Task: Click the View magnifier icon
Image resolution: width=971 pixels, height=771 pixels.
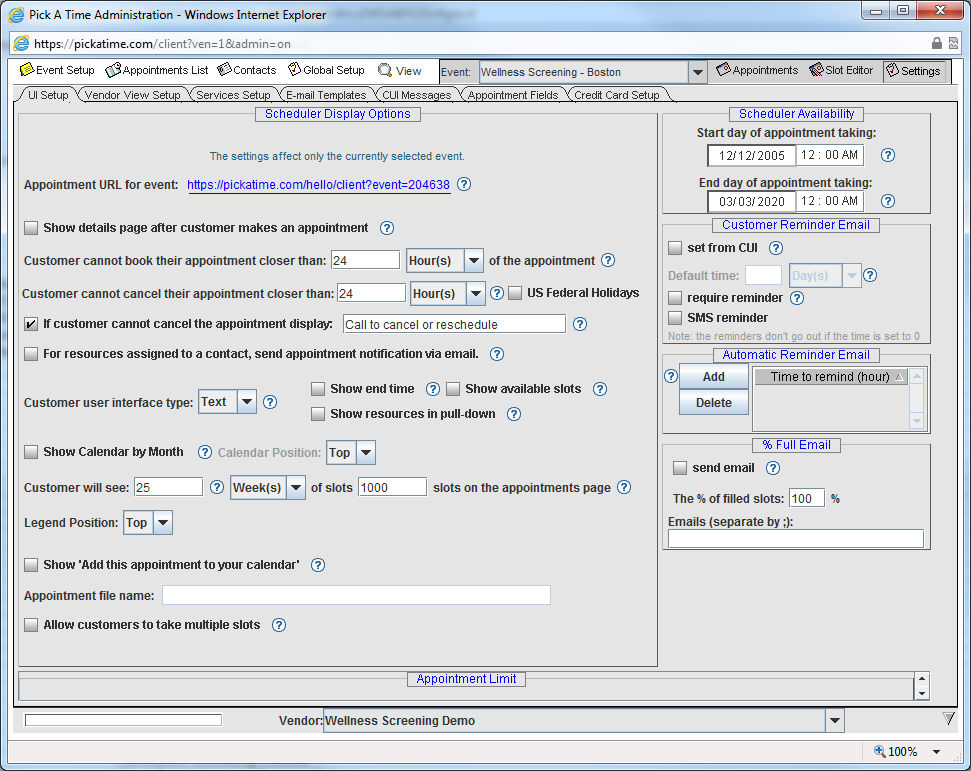Action: pos(385,71)
